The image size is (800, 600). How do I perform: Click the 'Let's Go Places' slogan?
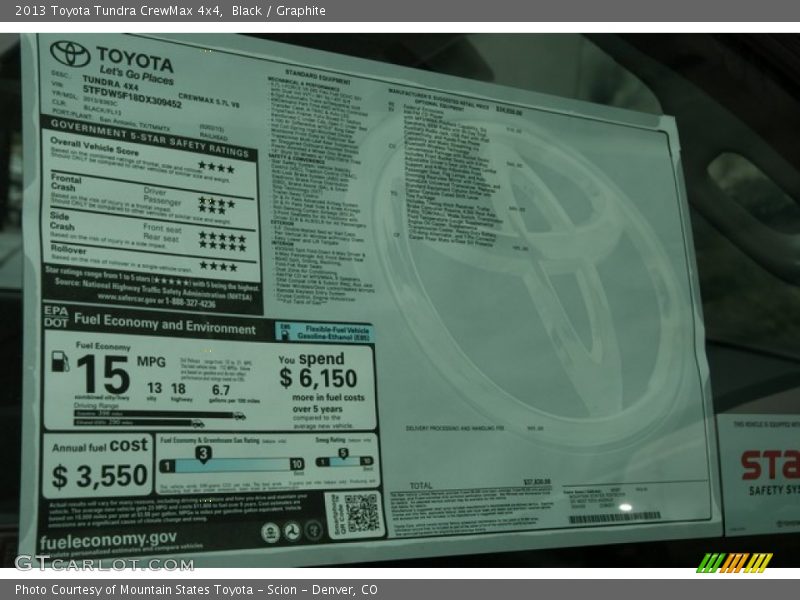coord(136,75)
